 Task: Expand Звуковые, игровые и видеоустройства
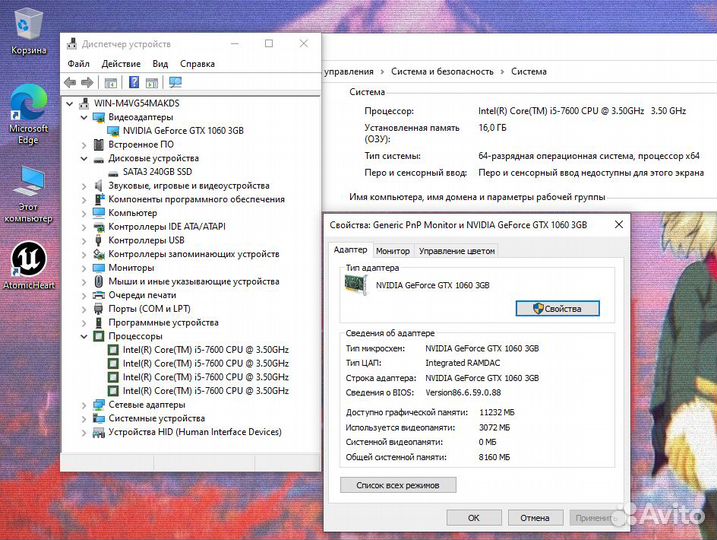click(84, 186)
